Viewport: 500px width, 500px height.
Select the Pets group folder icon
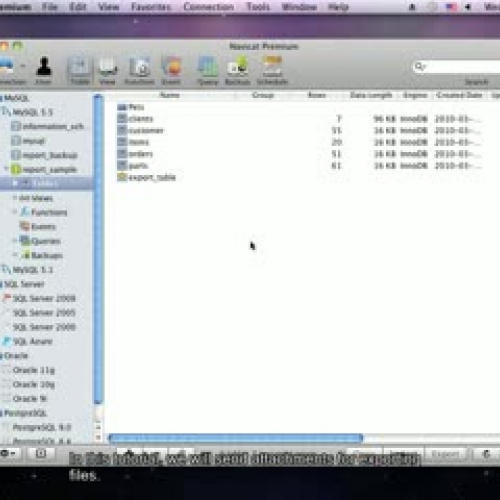(x=122, y=107)
